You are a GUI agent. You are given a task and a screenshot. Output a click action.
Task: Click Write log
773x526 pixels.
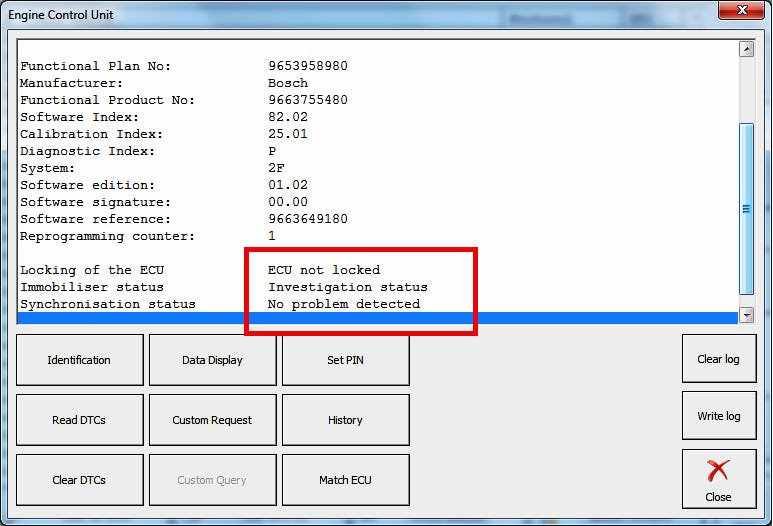pos(719,416)
